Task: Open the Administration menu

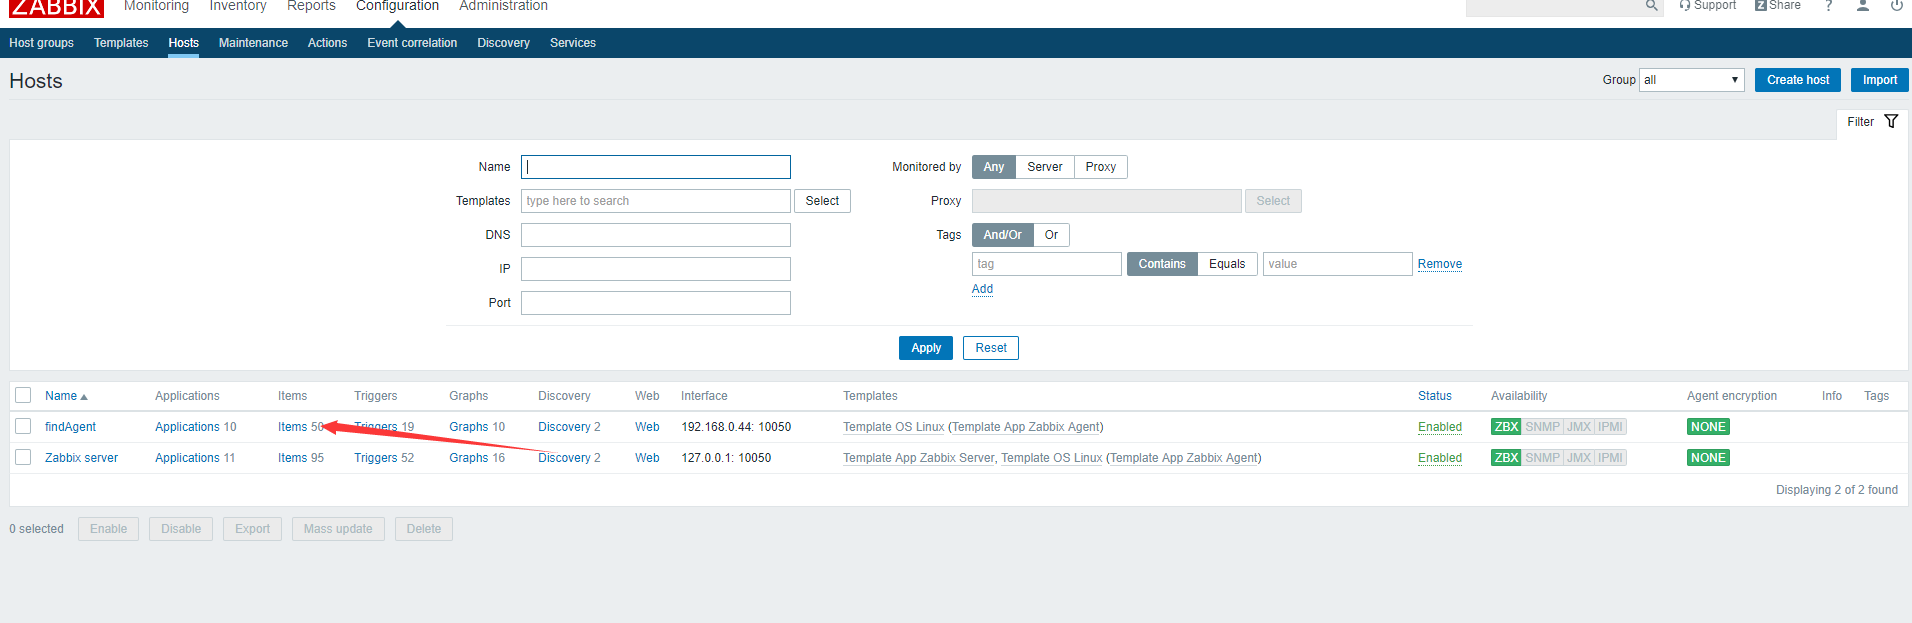Action: pyautogui.click(x=503, y=6)
